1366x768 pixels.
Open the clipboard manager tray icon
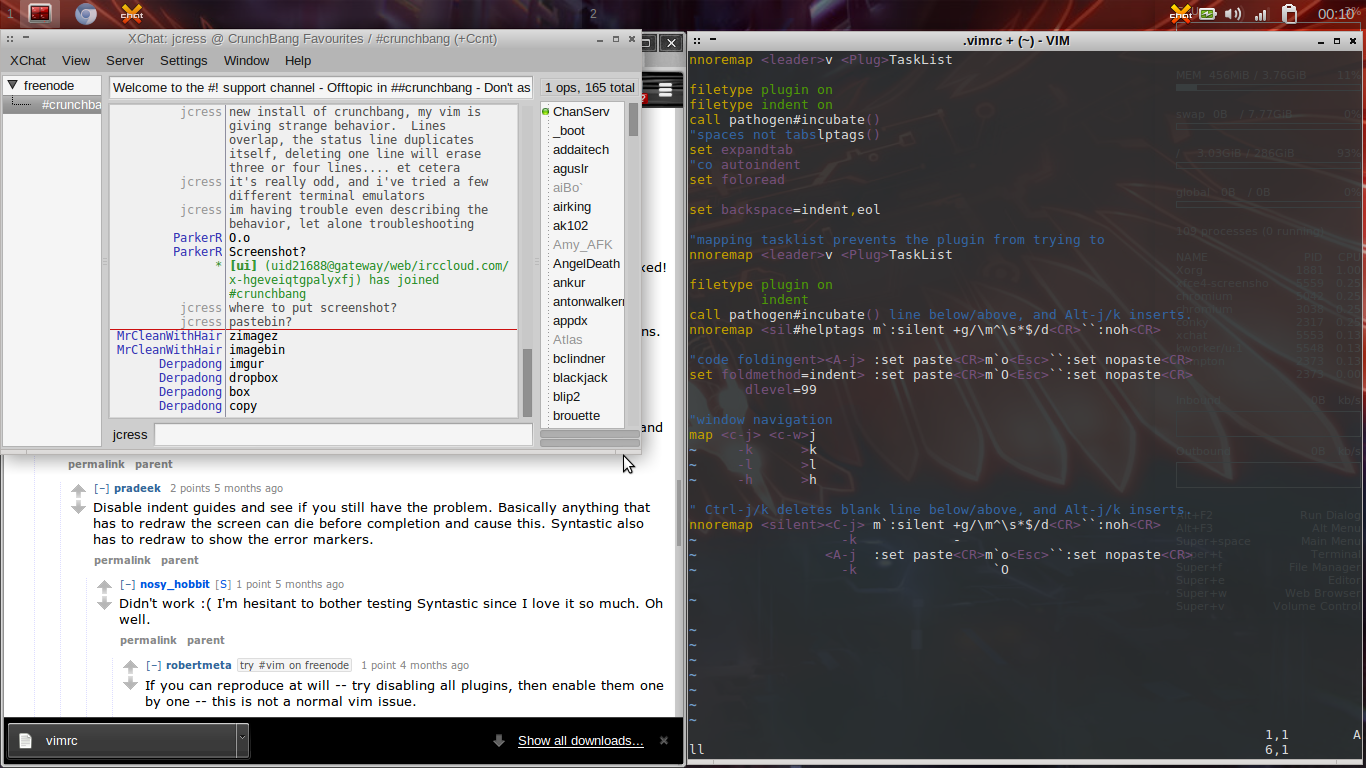1289,13
